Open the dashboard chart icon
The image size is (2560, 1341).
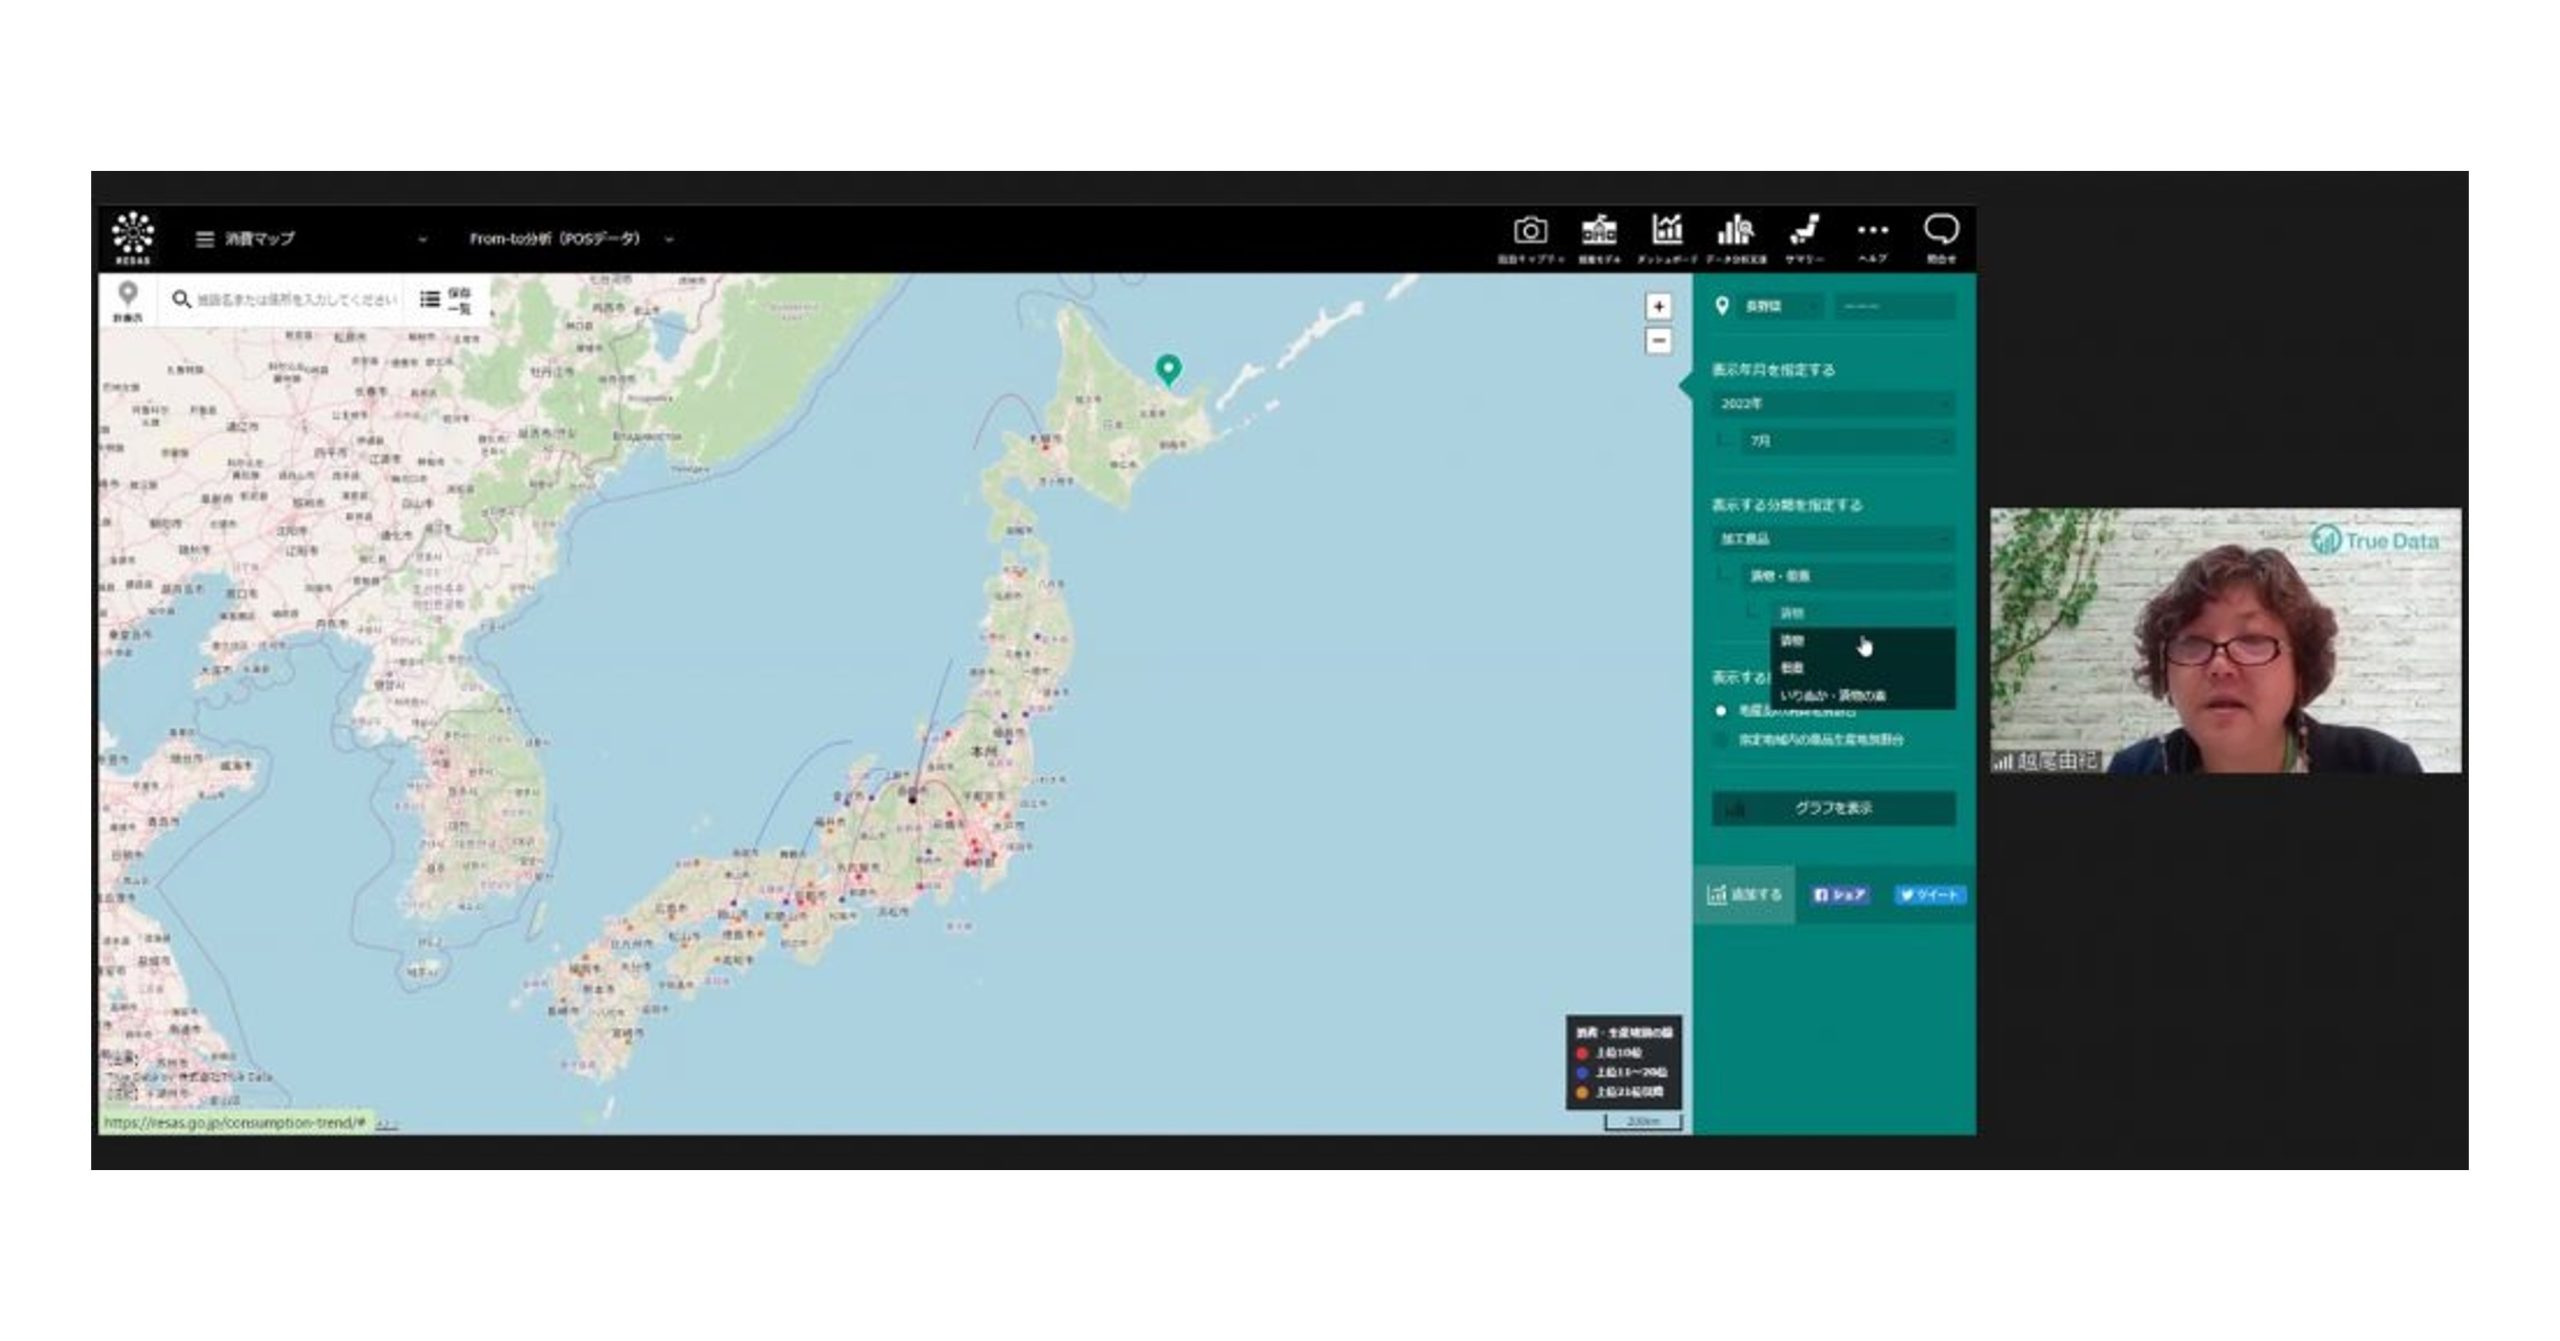coord(1670,233)
